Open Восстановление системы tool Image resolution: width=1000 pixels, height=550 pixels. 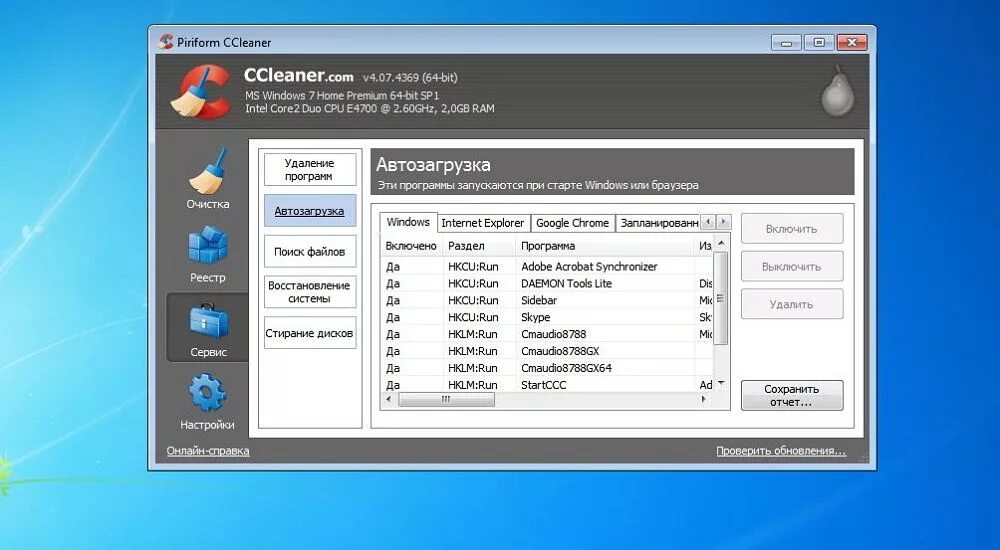(x=310, y=292)
